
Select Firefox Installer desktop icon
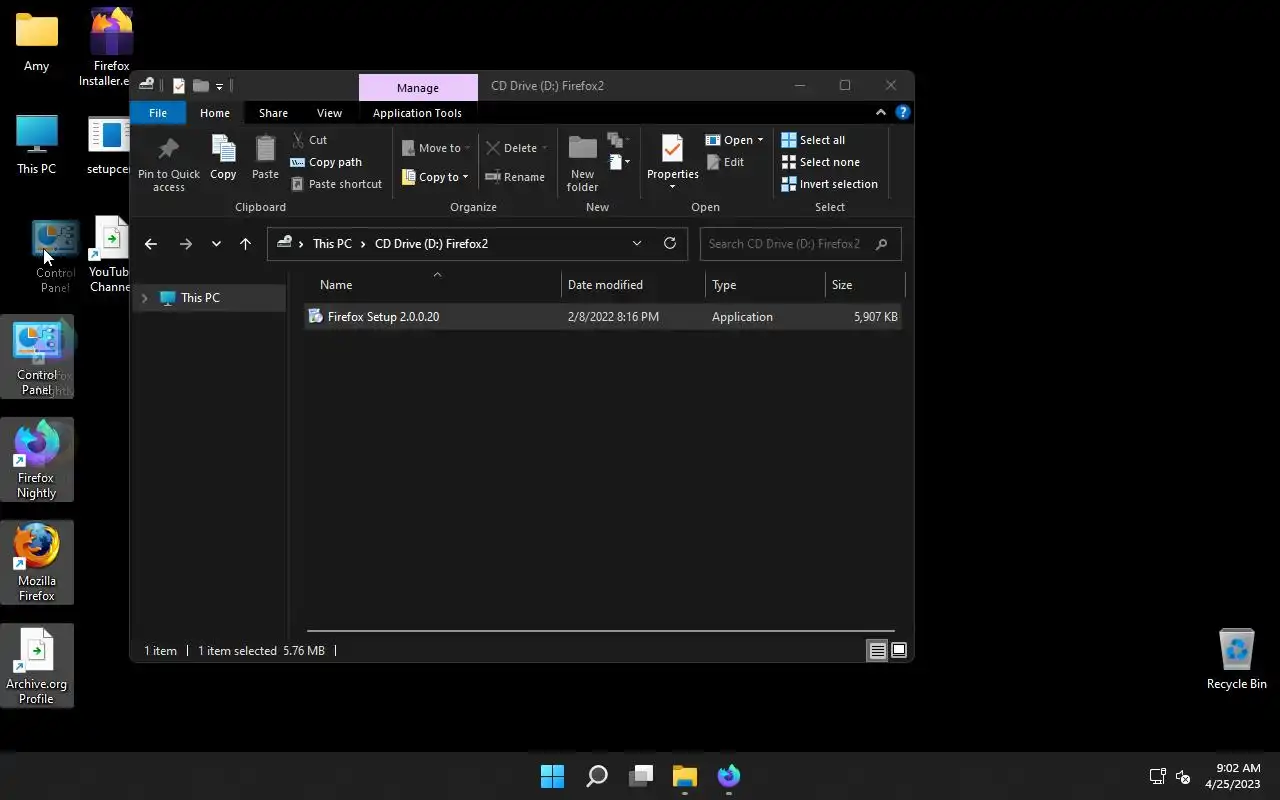point(110,47)
